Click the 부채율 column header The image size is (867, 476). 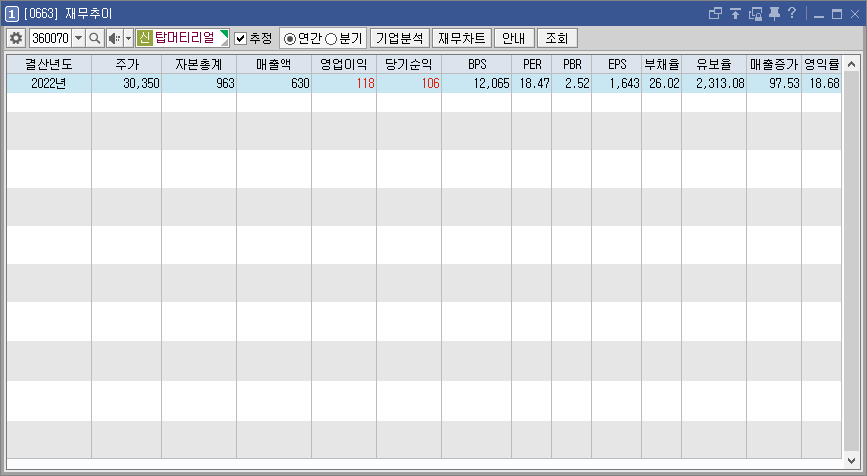(x=662, y=64)
